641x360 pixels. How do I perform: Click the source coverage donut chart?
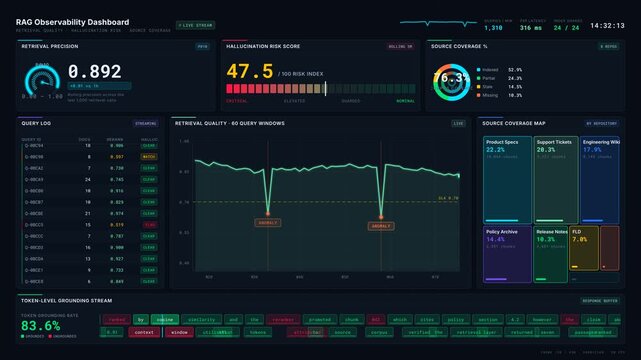coord(452,82)
